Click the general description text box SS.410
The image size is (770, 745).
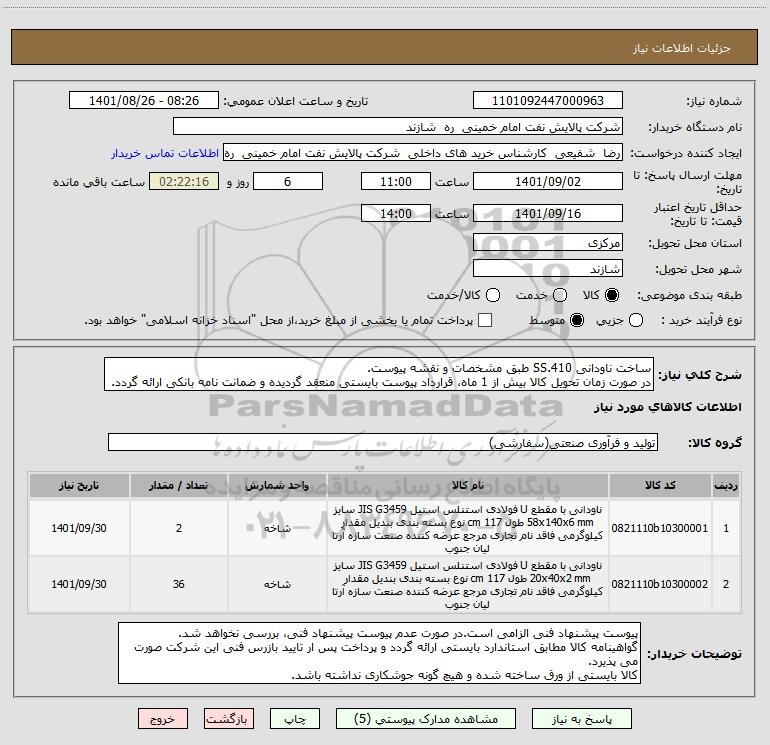coord(379,375)
